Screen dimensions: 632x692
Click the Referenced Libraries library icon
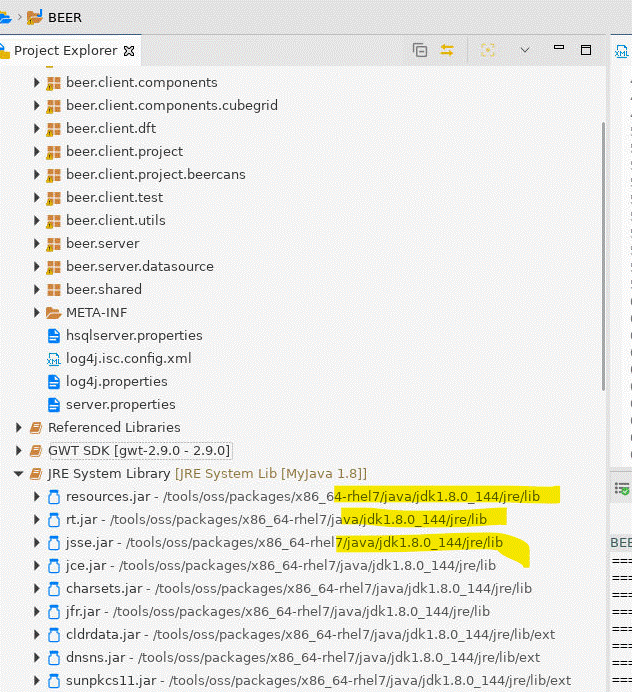point(36,428)
